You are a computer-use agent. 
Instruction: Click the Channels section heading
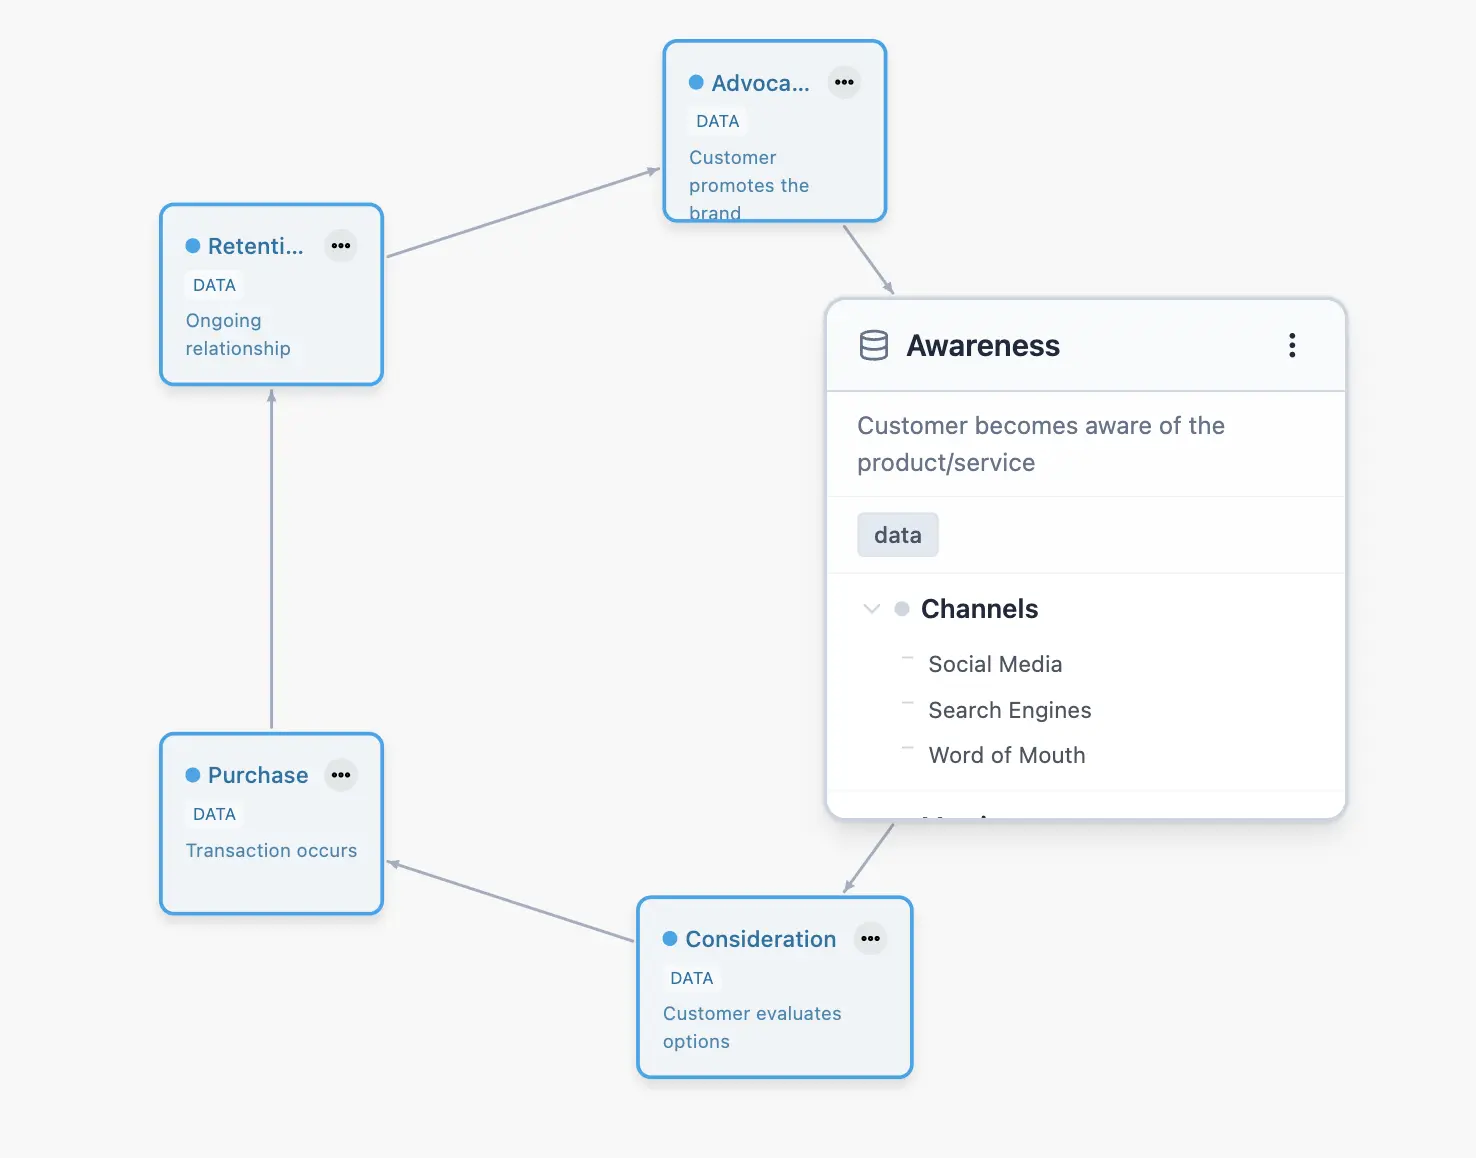(979, 609)
